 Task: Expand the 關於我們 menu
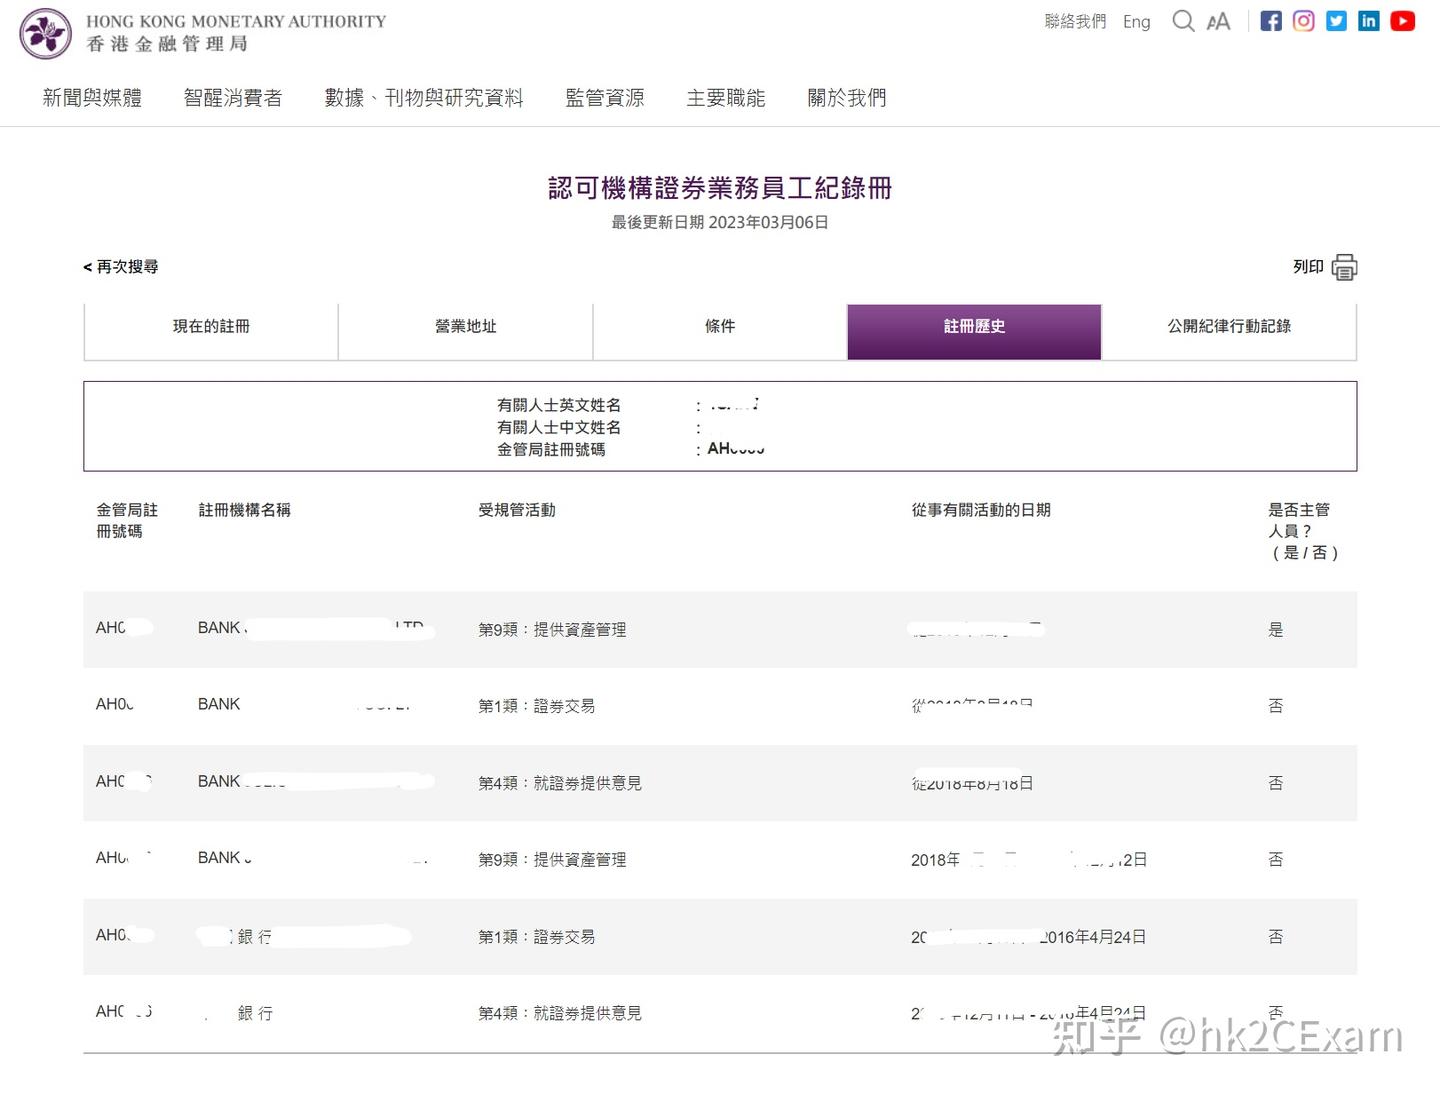pos(846,97)
